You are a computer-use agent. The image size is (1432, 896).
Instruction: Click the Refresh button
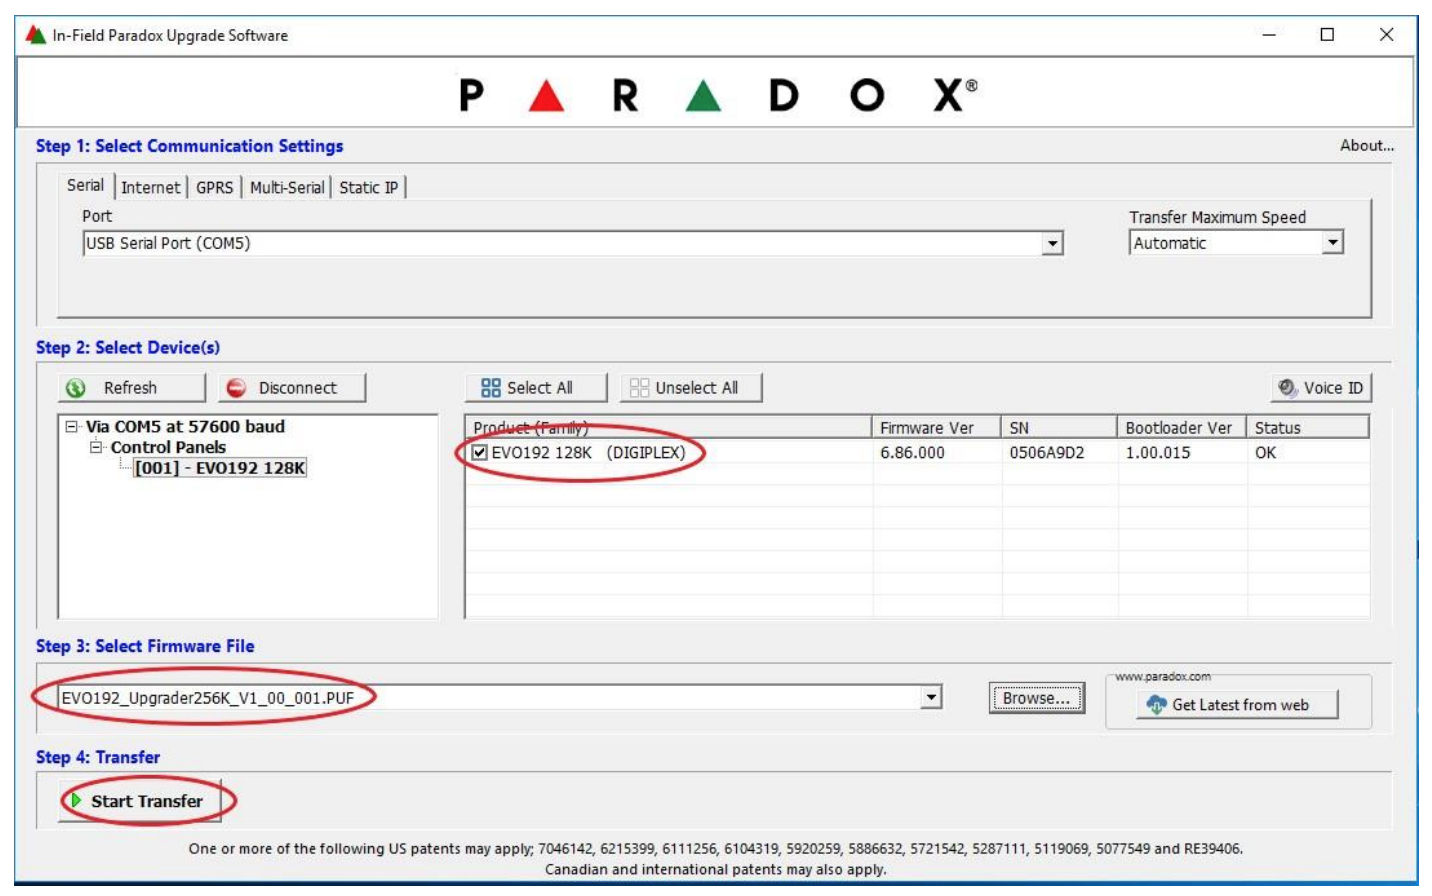click(132, 388)
